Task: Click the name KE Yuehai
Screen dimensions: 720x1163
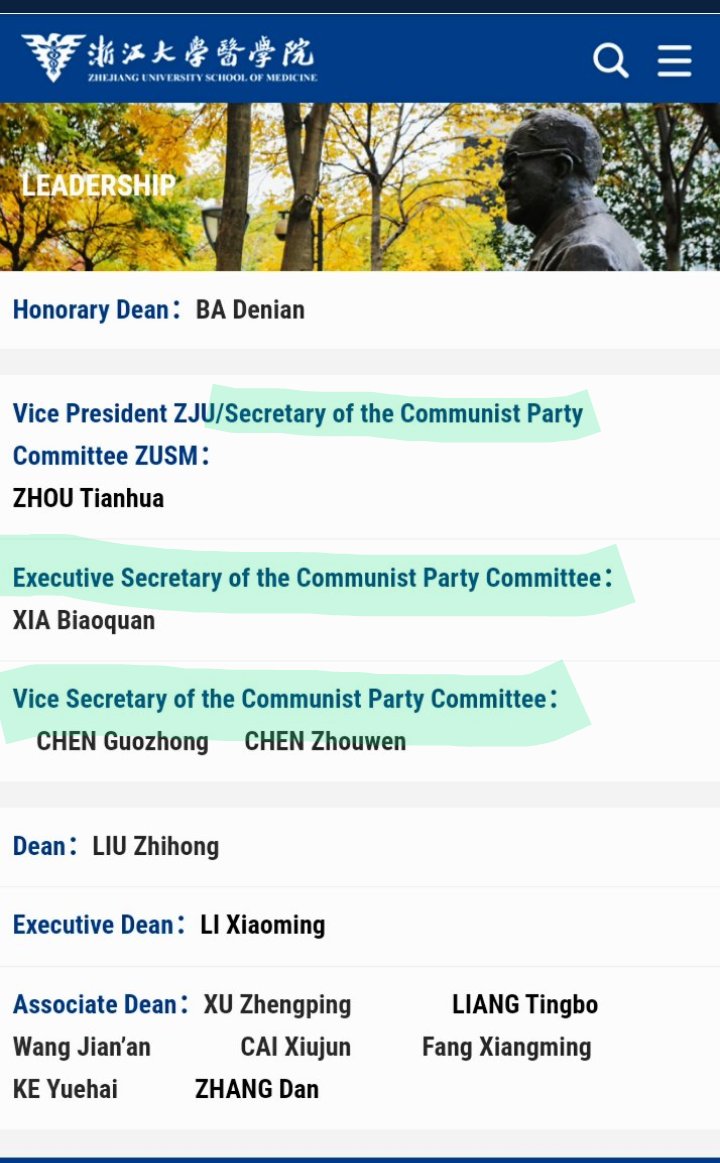Action: pos(65,1089)
